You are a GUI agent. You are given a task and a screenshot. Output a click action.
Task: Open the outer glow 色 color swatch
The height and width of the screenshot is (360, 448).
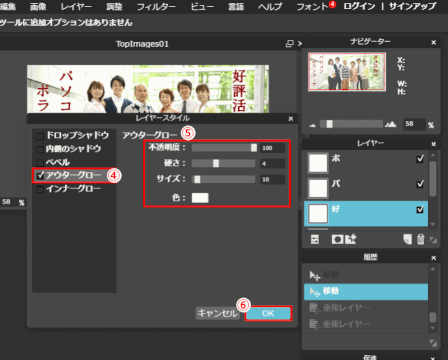point(200,198)
